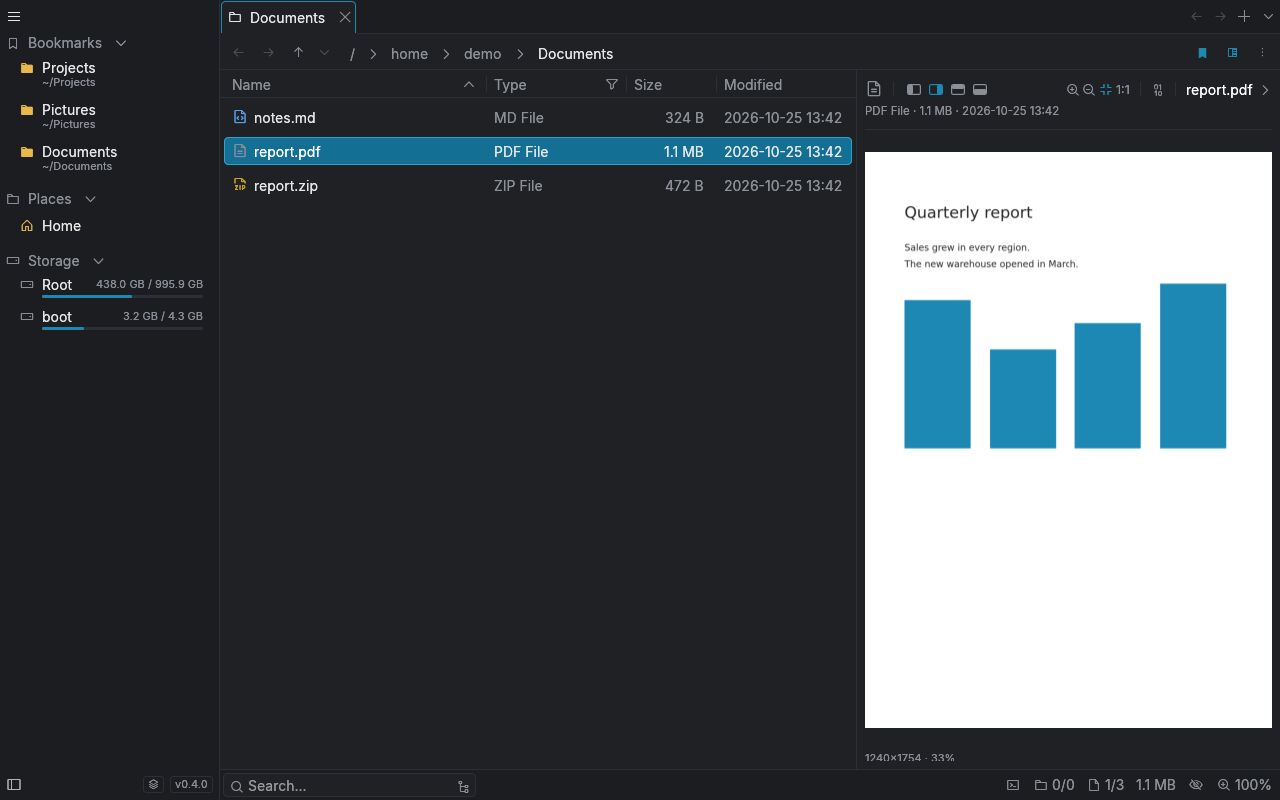The width and height of the screenshot is (1280, 800).
Task: Go up to the parent directory
Action: (x=298, y=53)
